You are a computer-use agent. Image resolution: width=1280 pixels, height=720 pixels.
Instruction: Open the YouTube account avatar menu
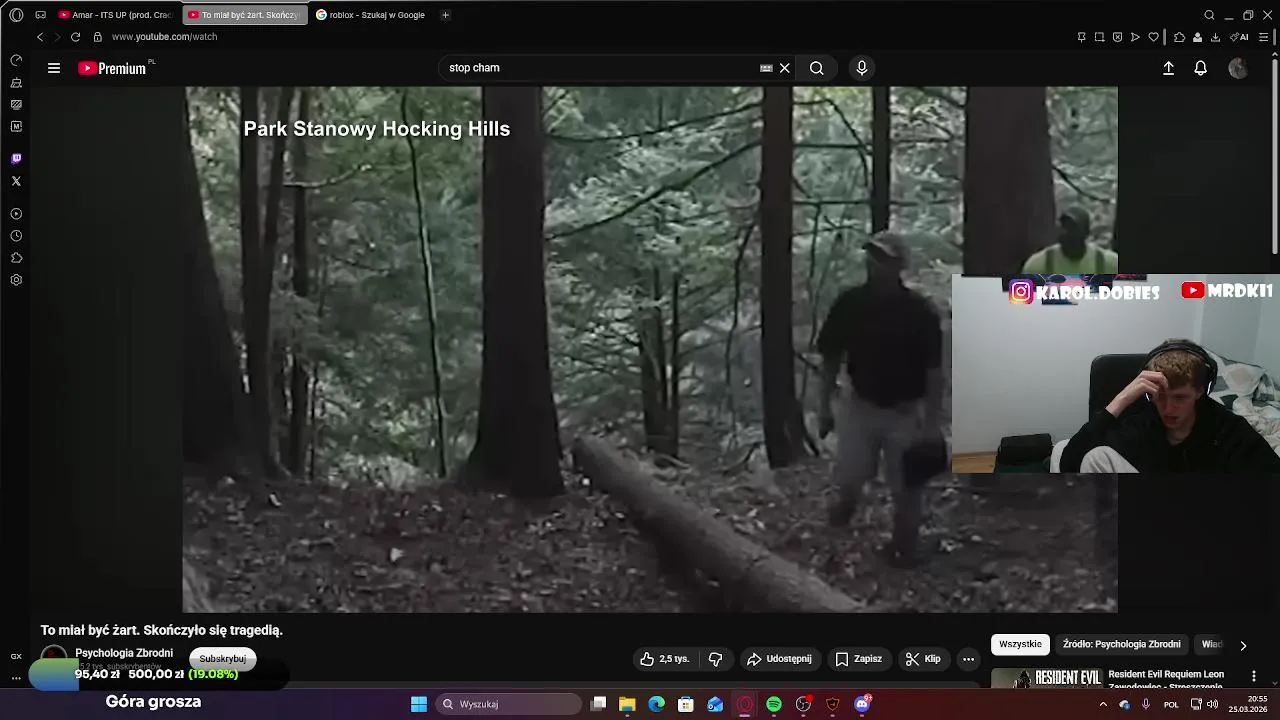[x=1238, y=68]
